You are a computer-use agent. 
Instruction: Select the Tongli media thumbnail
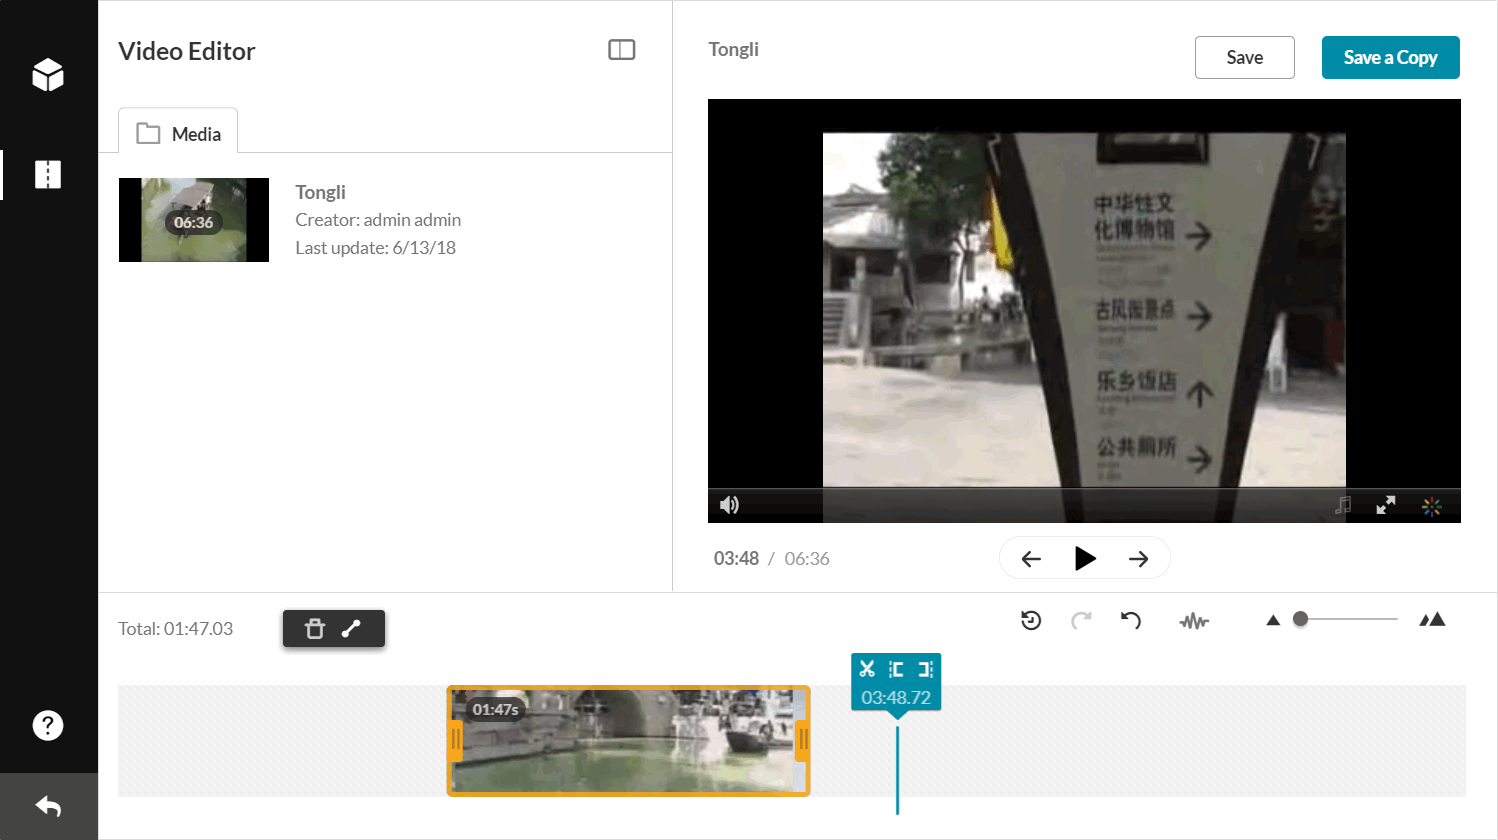tap(194, 220)
